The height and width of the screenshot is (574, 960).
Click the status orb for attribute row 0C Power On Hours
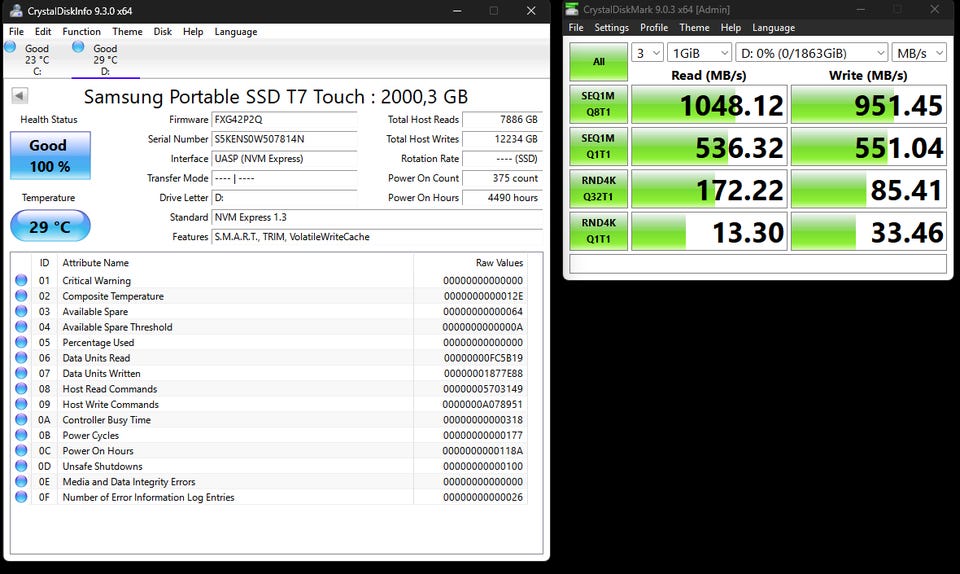click(x=21, y=450)
